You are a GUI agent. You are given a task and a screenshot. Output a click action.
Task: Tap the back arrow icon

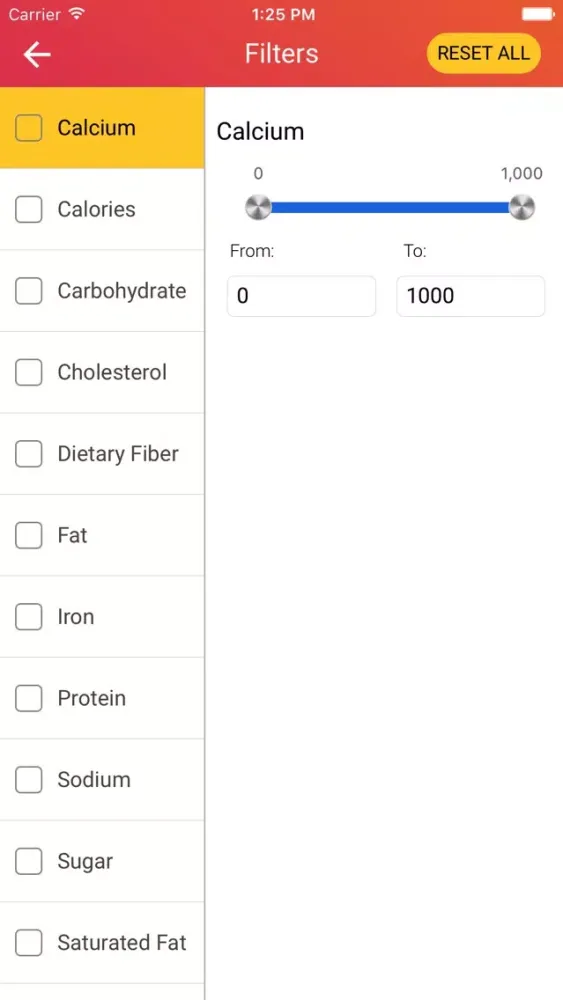[37, 54]
